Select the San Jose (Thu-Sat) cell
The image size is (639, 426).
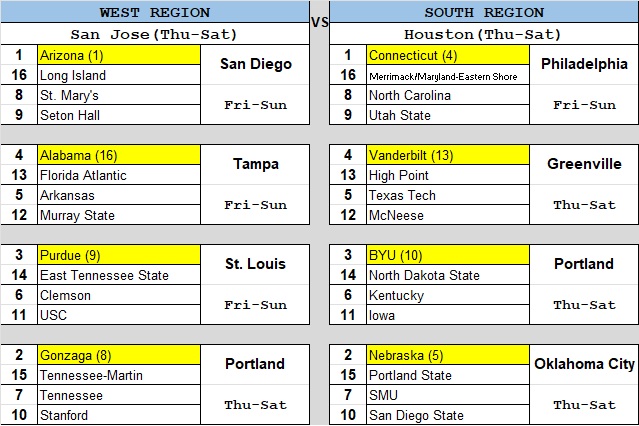[154, 34]
